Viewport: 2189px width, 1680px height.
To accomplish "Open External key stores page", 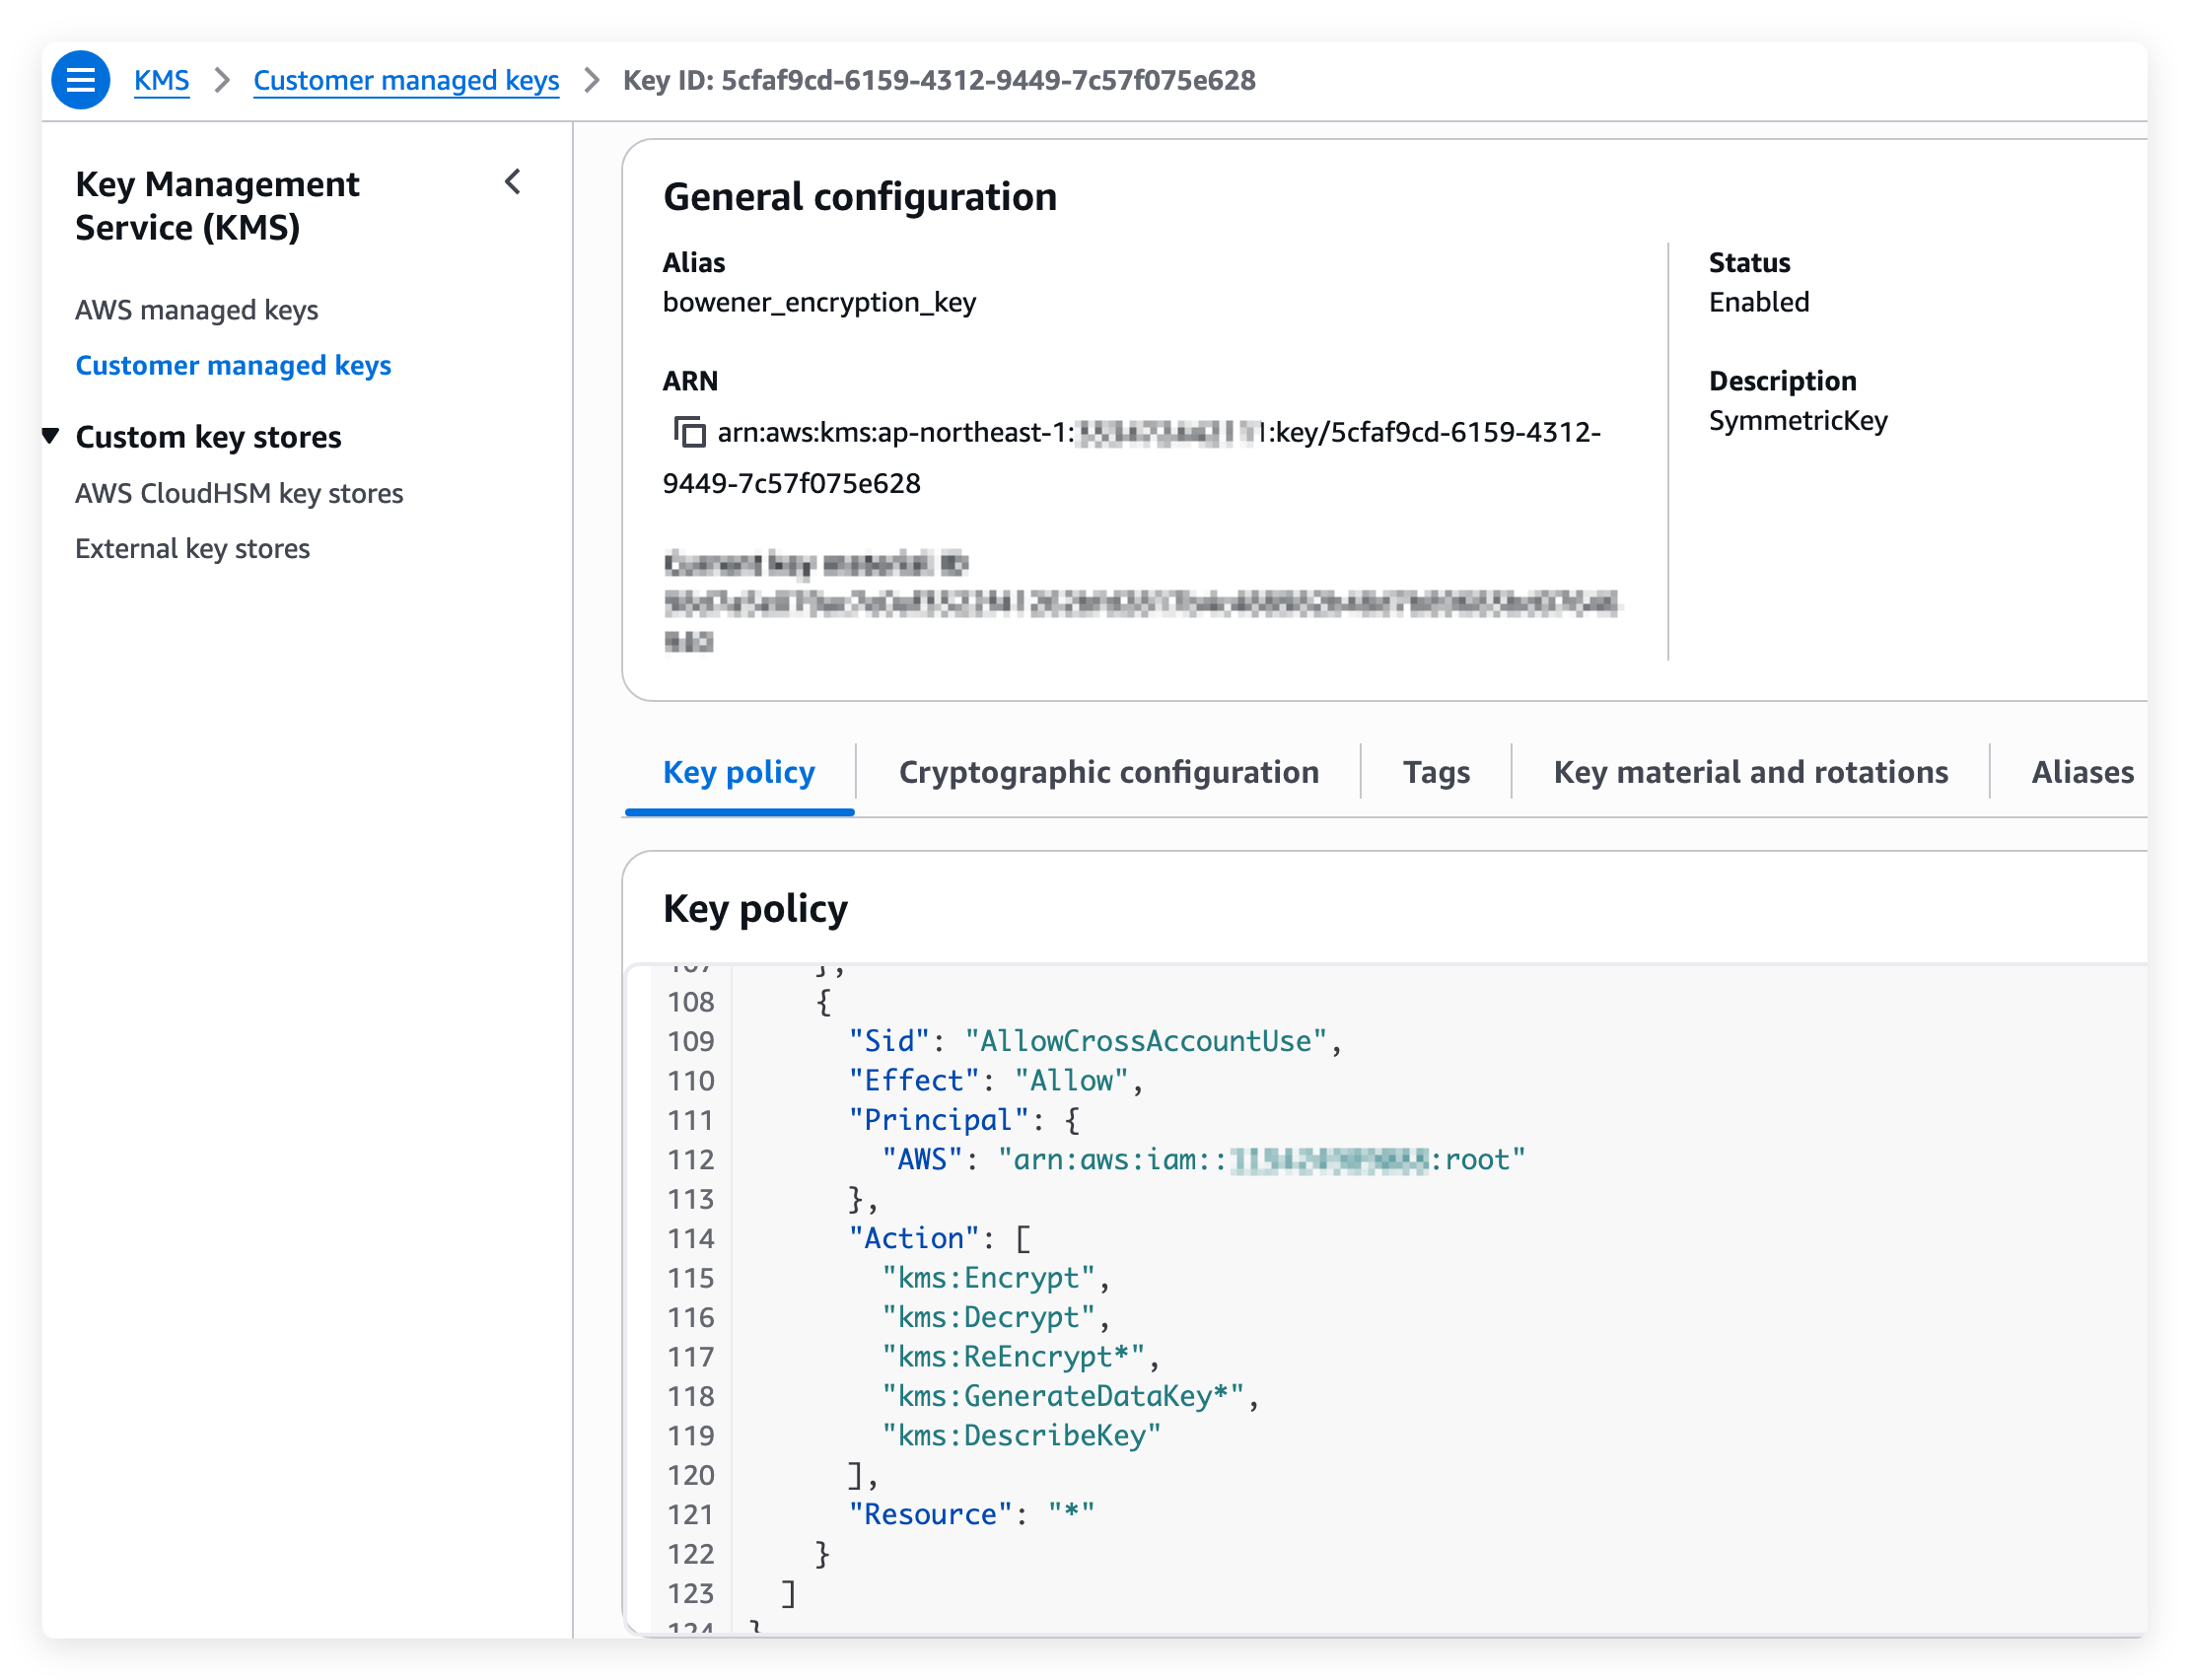I will point(192,548).
